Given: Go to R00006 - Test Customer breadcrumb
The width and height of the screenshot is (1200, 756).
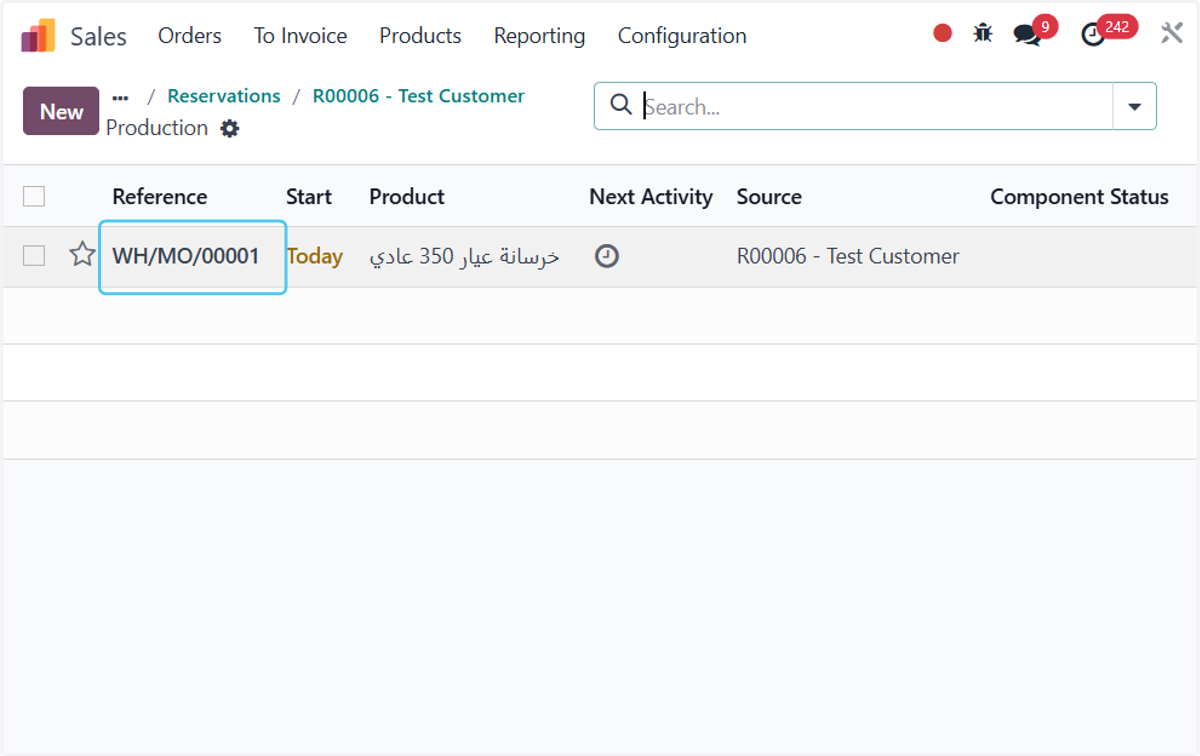Looking at the screenshot, I should [418, 96].
